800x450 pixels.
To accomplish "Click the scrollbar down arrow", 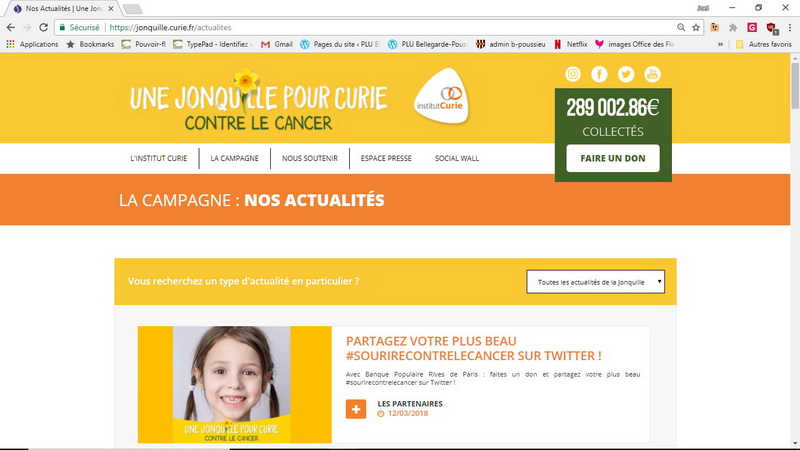I will pos(795,443).
